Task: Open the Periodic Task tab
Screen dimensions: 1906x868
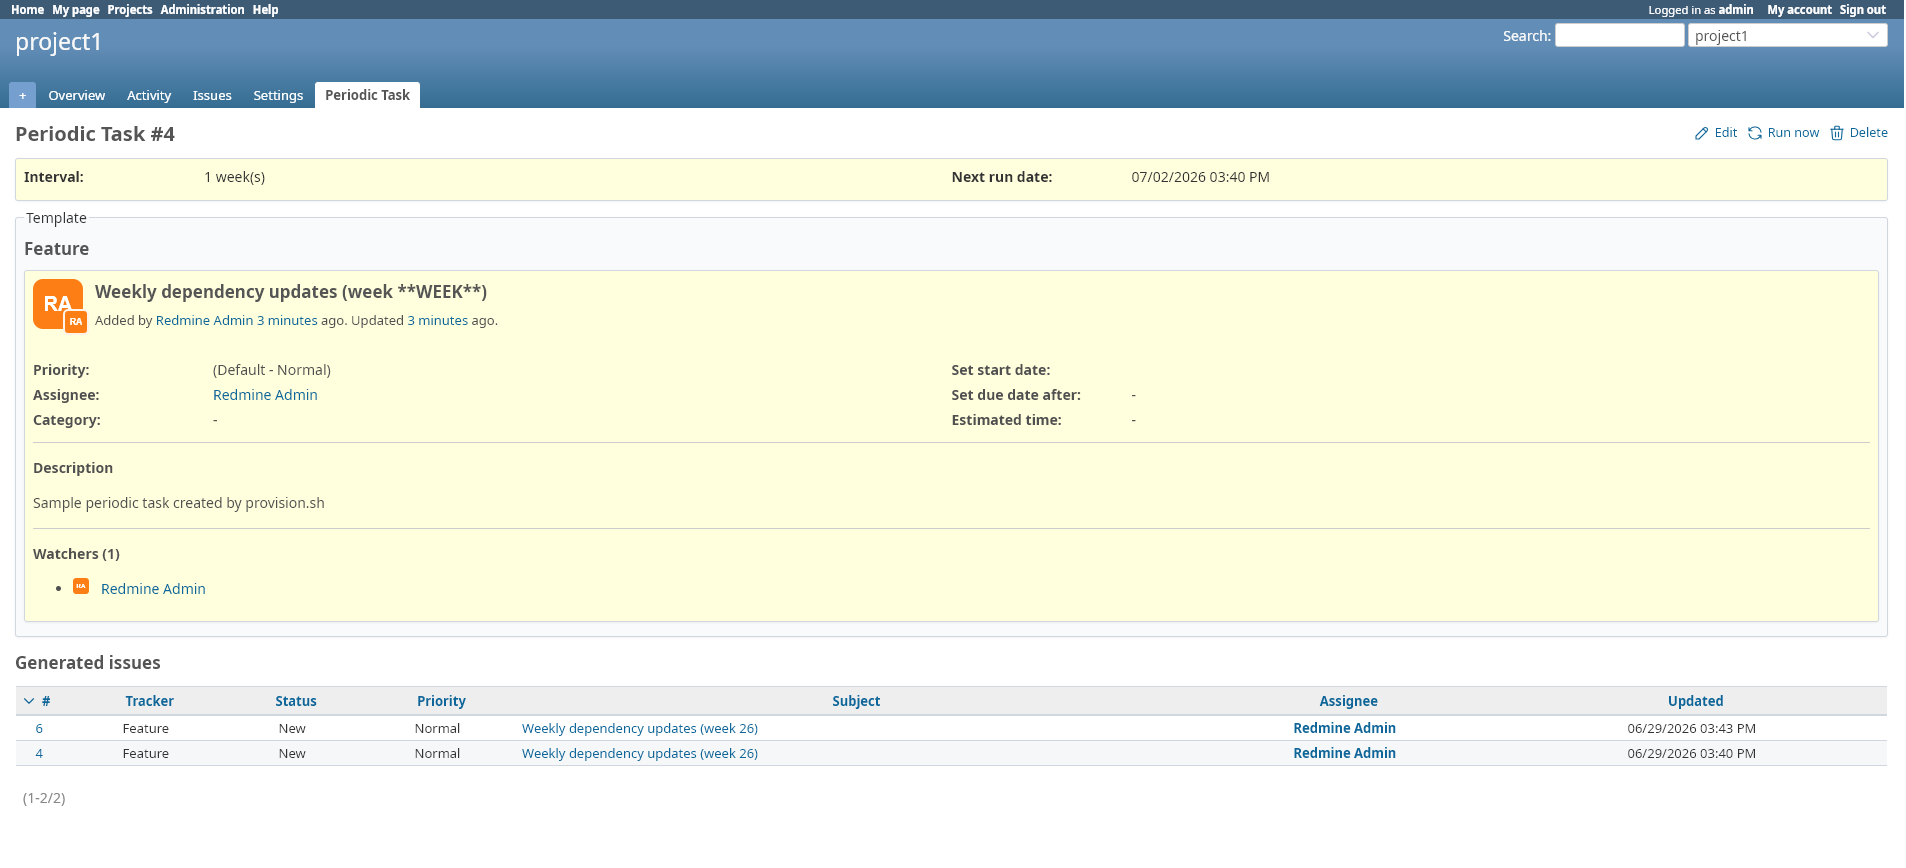Action: (x=367, y=95)
